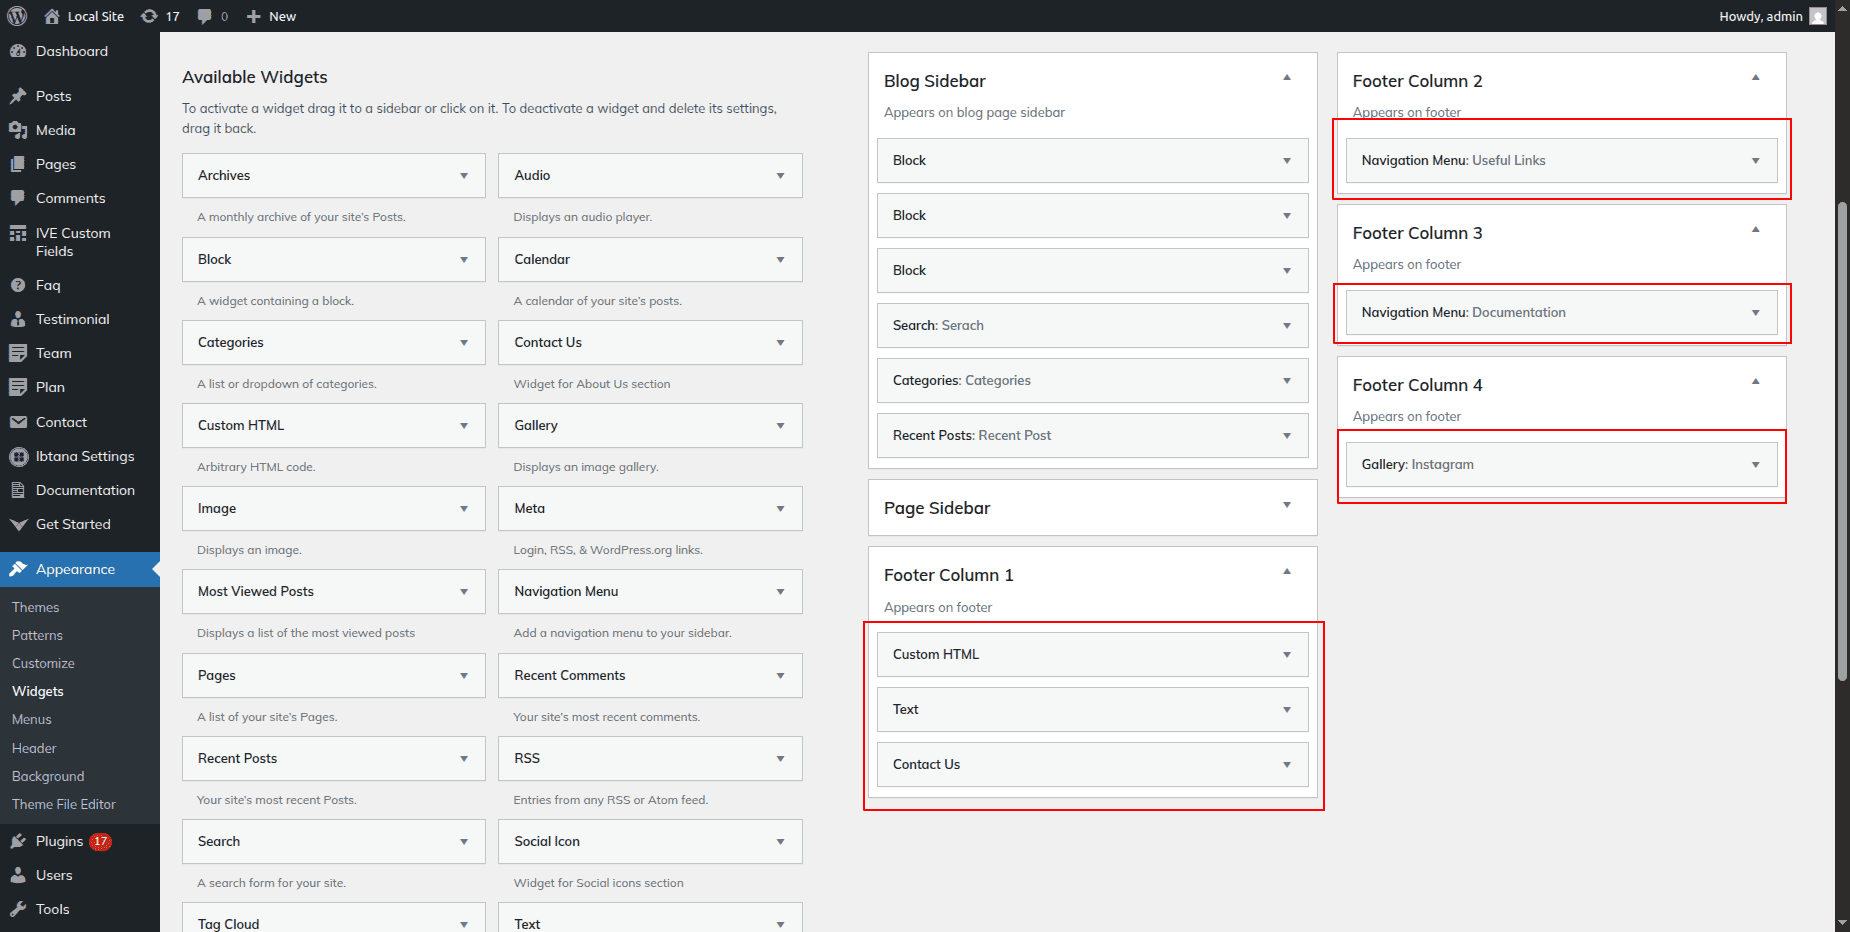Click the New button in admin bar
1850x932 pixels.
271,16
